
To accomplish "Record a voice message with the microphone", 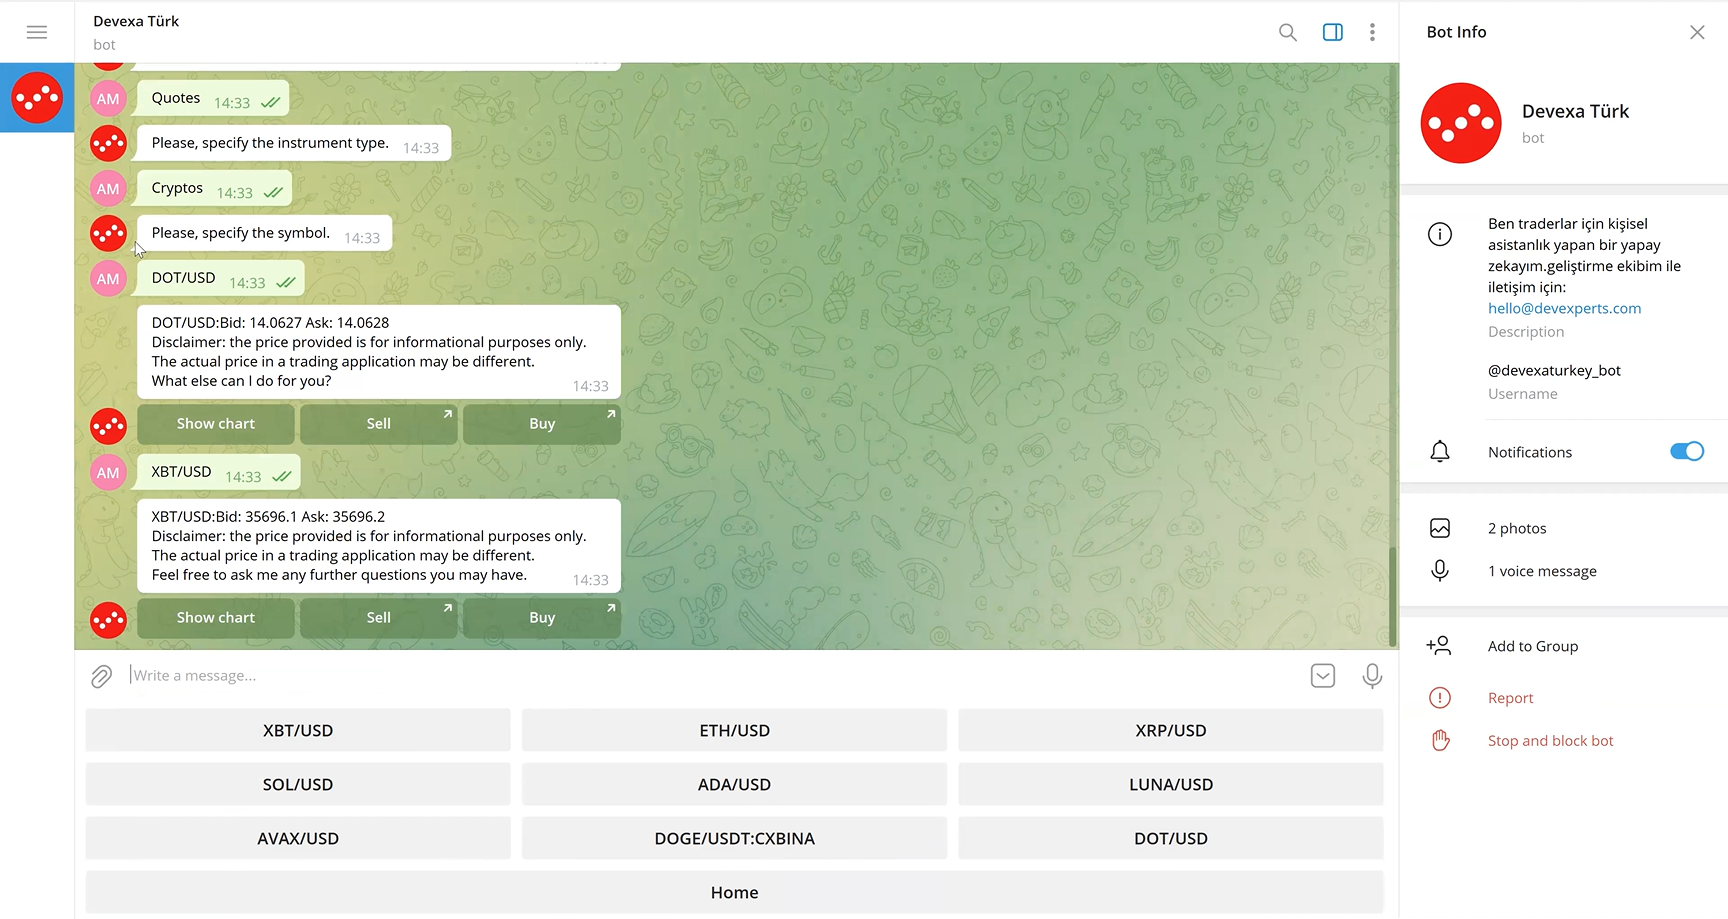I will [x=1372, y=677].
